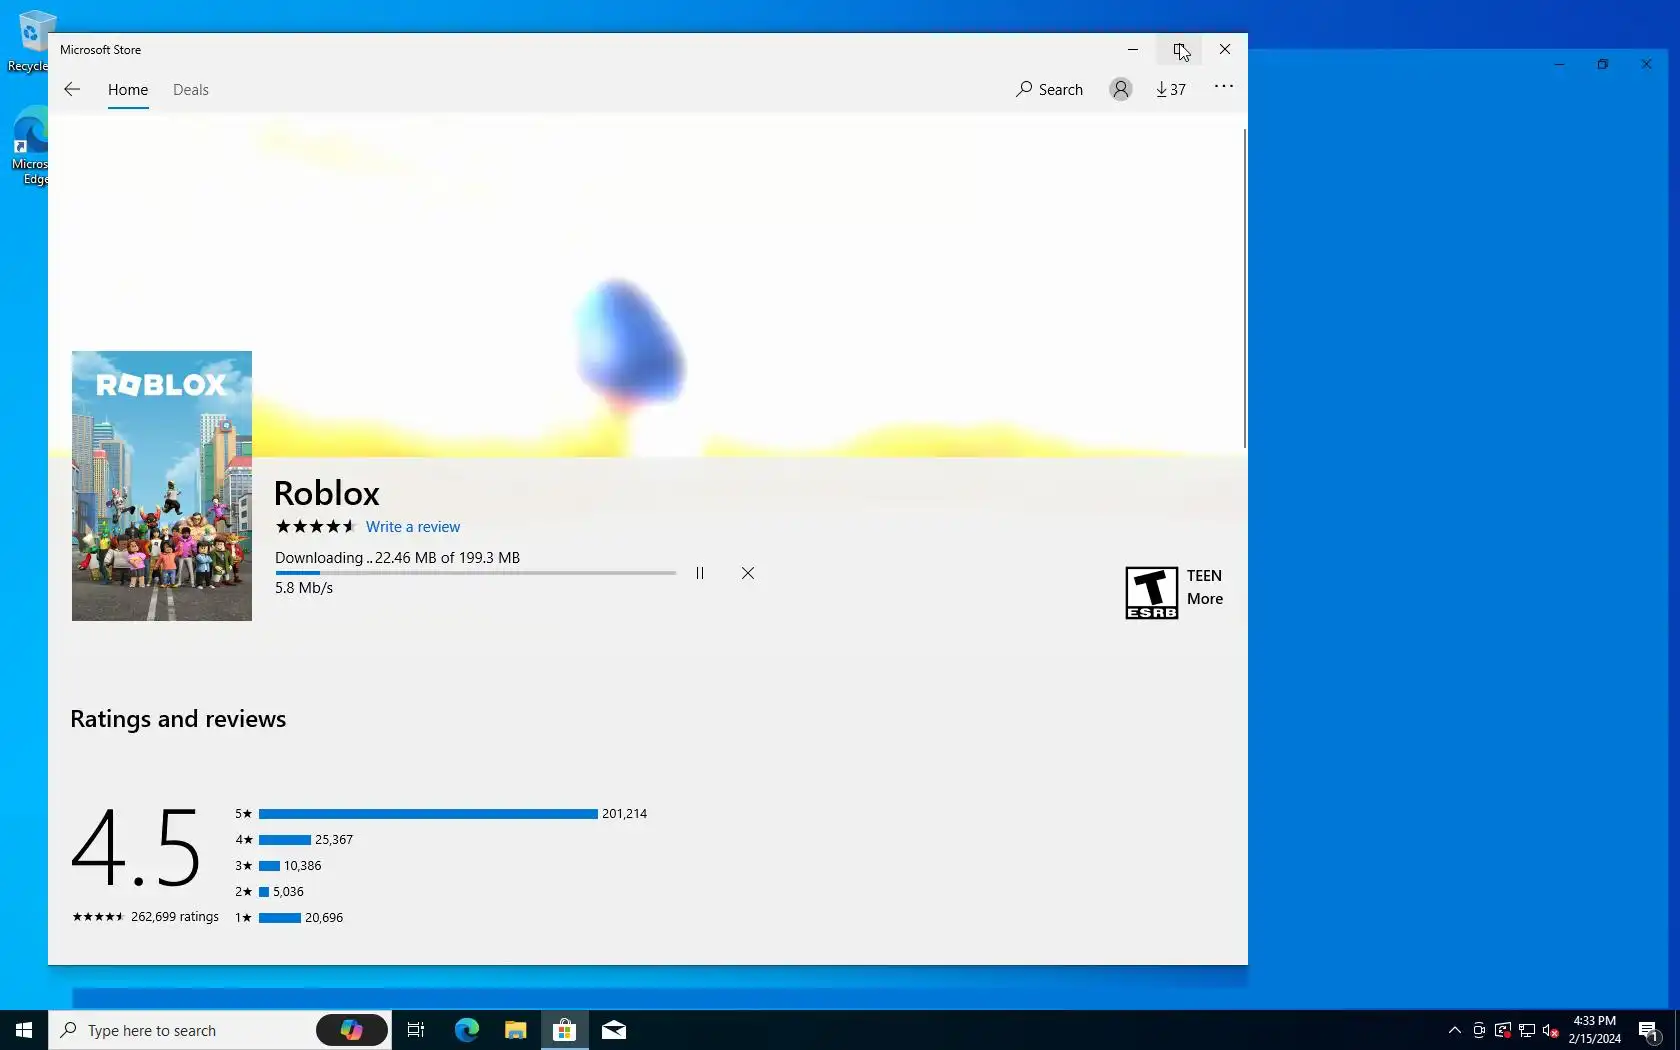1680x1050 pixels.
Task: Click the taskbar search box
Action: [x=182, y=1030]
